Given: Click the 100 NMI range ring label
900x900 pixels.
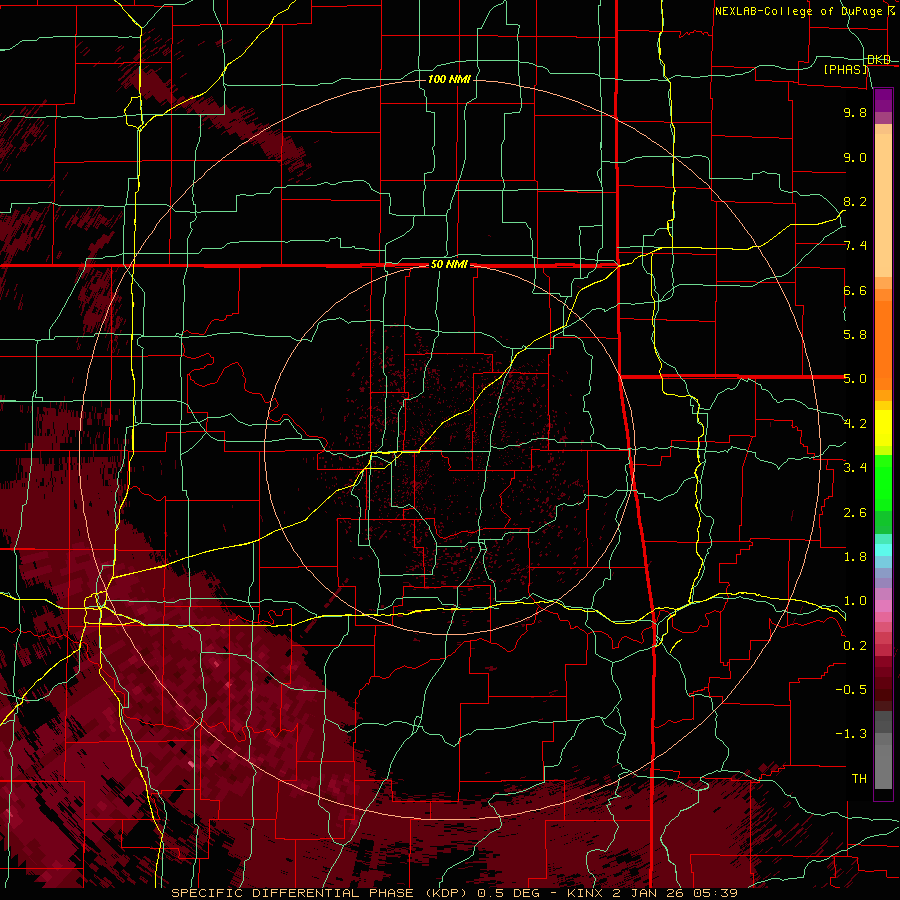Looking at the screenshot, I should pyautogui.click(x=449, y=79).
